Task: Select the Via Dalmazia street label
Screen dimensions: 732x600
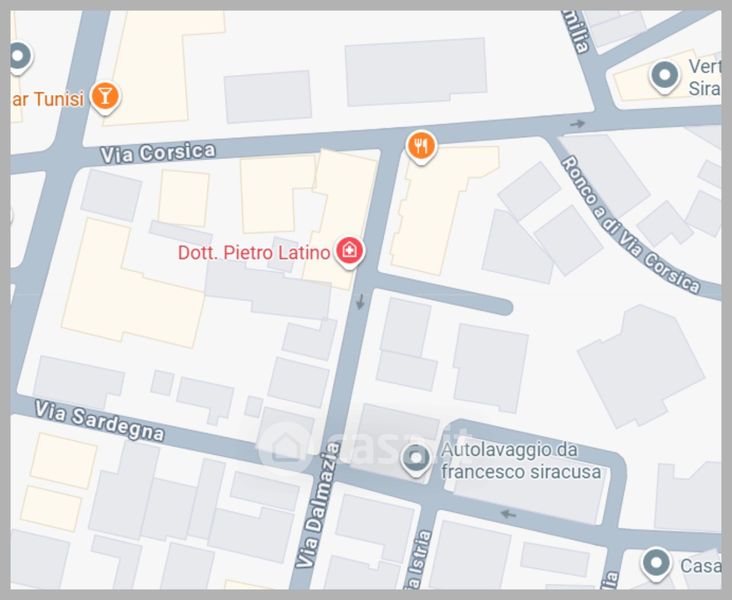Action: (319, 505)
